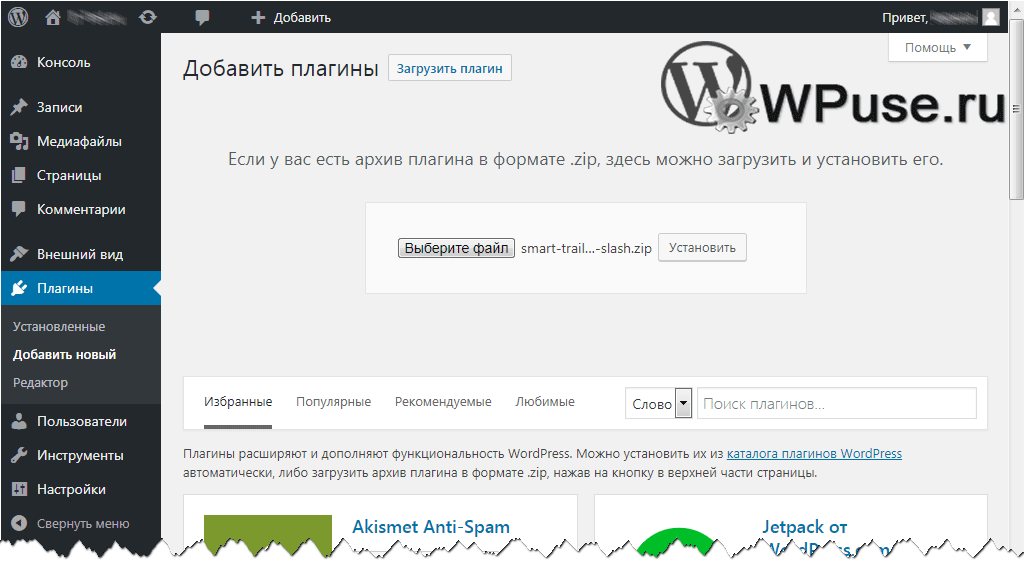Viewport: 1024px width, 561px height.
Task: Click the WordPress logo in admin bar
Action: pos(18,17)
